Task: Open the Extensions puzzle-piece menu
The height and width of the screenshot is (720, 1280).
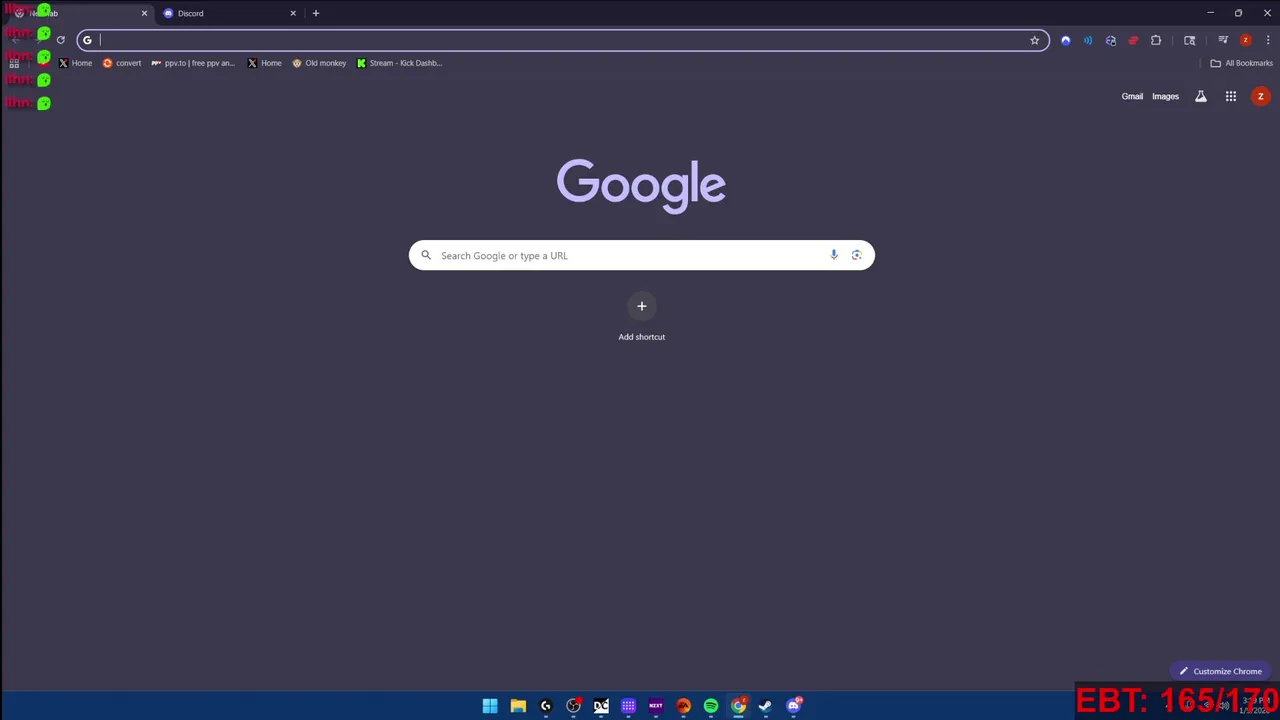Action: (1156, 40)
